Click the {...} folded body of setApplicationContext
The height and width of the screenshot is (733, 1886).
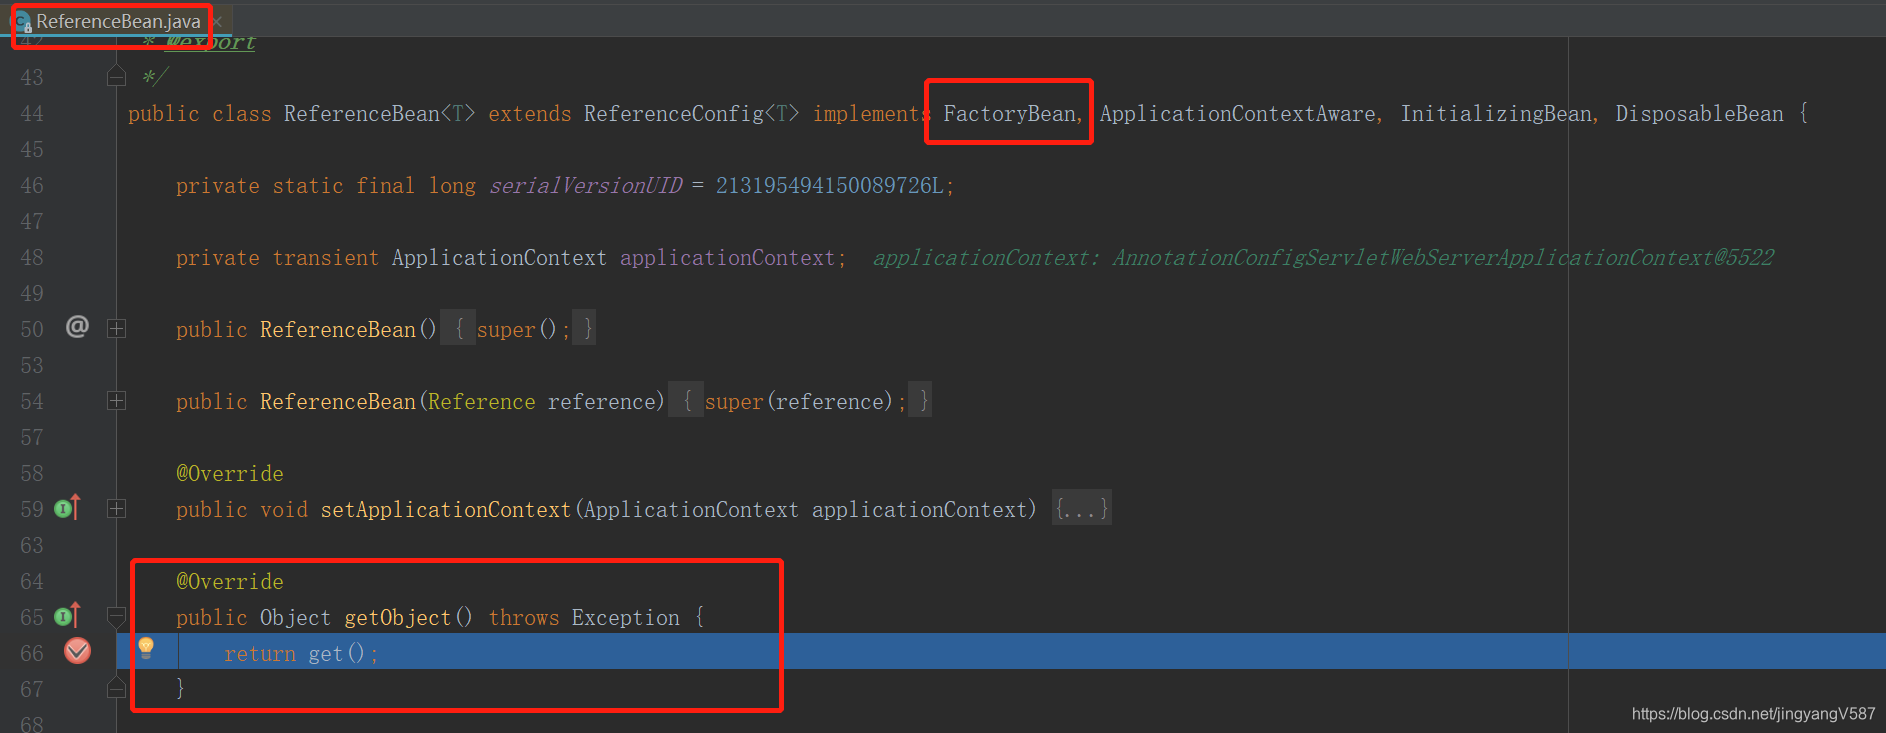pyautogui.click(x=1081, y=509)
